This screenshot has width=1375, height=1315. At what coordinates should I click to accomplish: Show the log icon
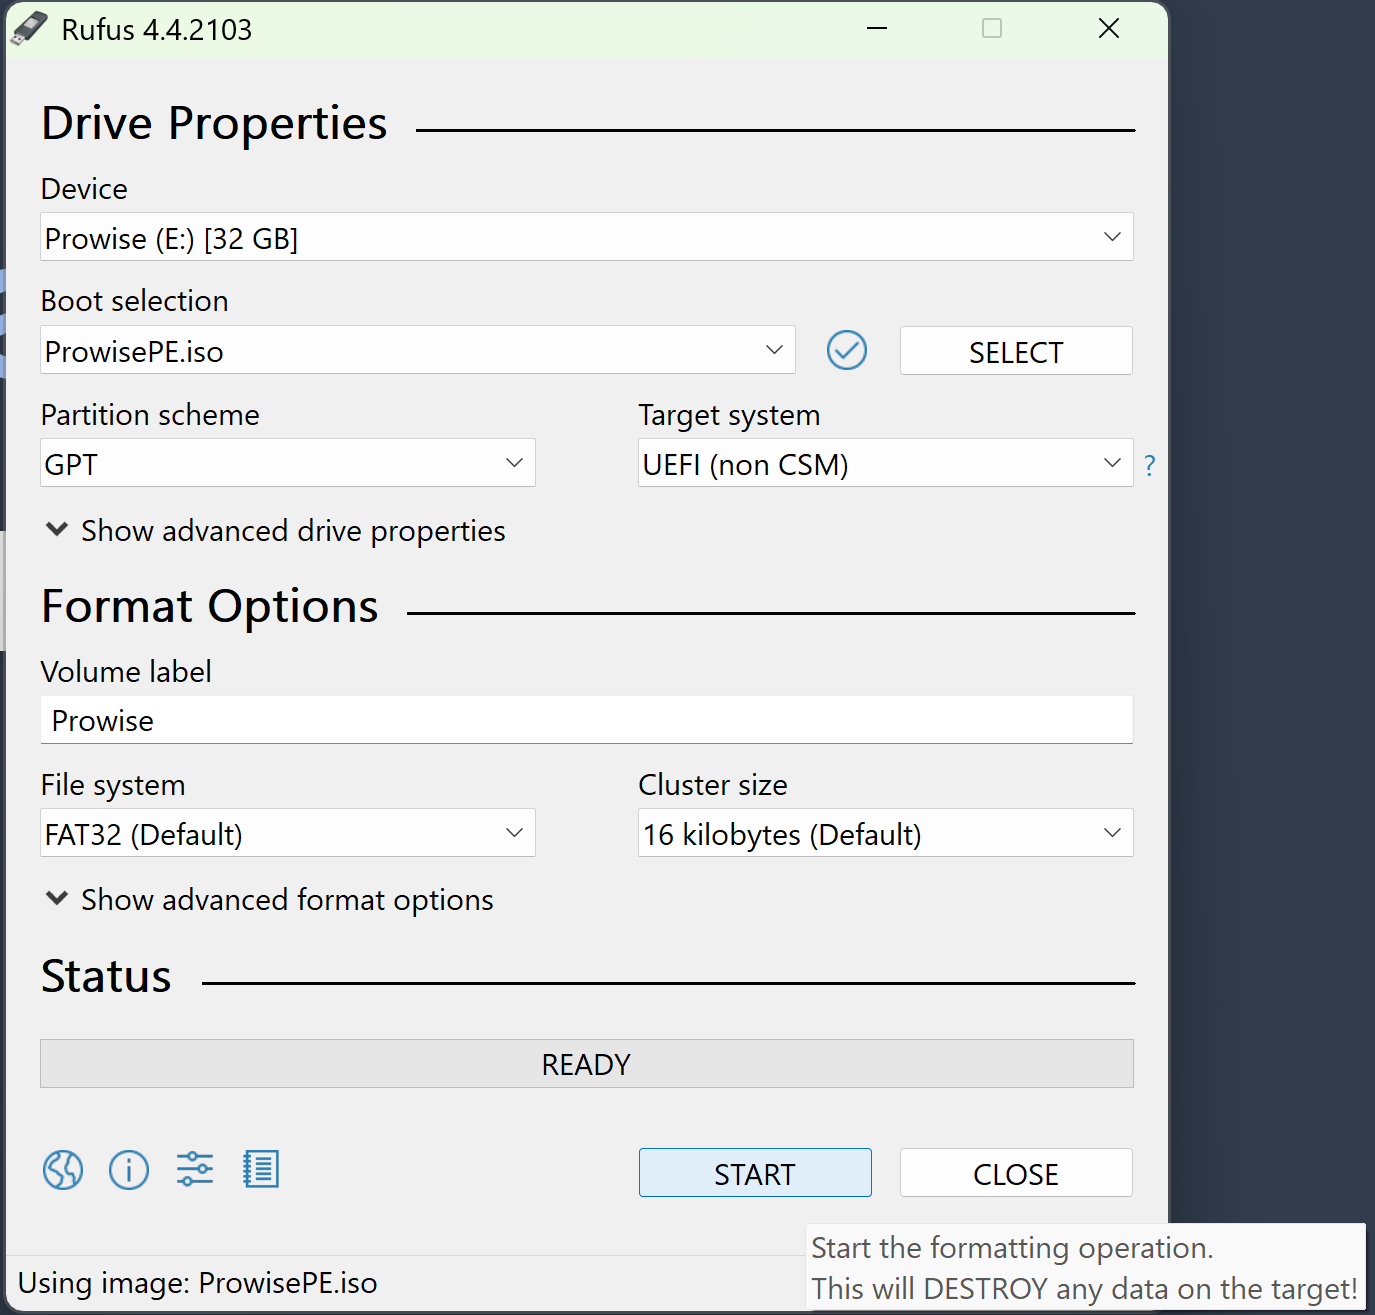tap(261, 1169)
